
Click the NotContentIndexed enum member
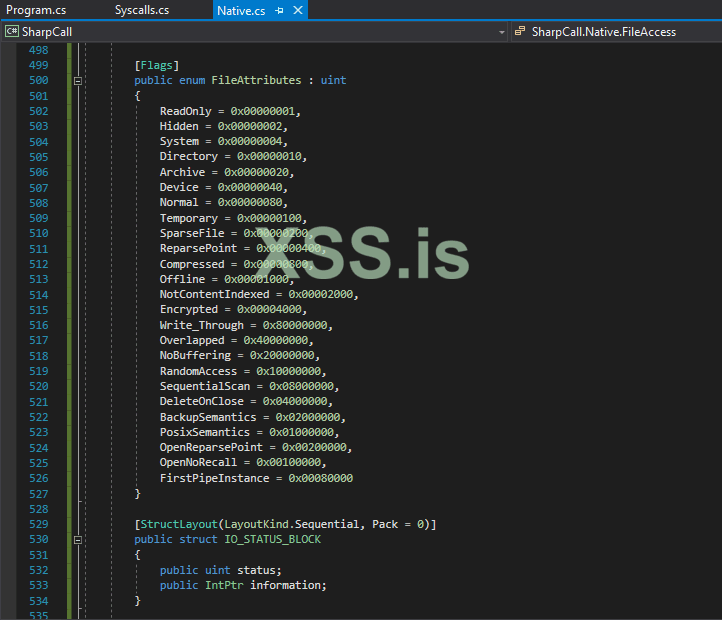pos(215,294)
